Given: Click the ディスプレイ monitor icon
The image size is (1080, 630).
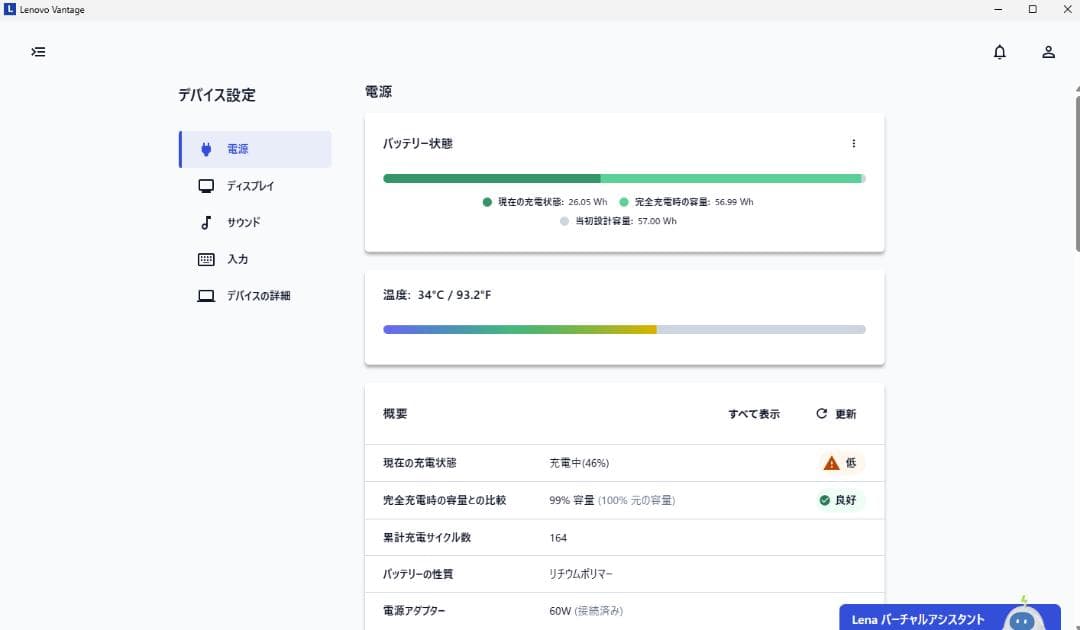Looking at the screenshot, I should click(x=206, y=186).
